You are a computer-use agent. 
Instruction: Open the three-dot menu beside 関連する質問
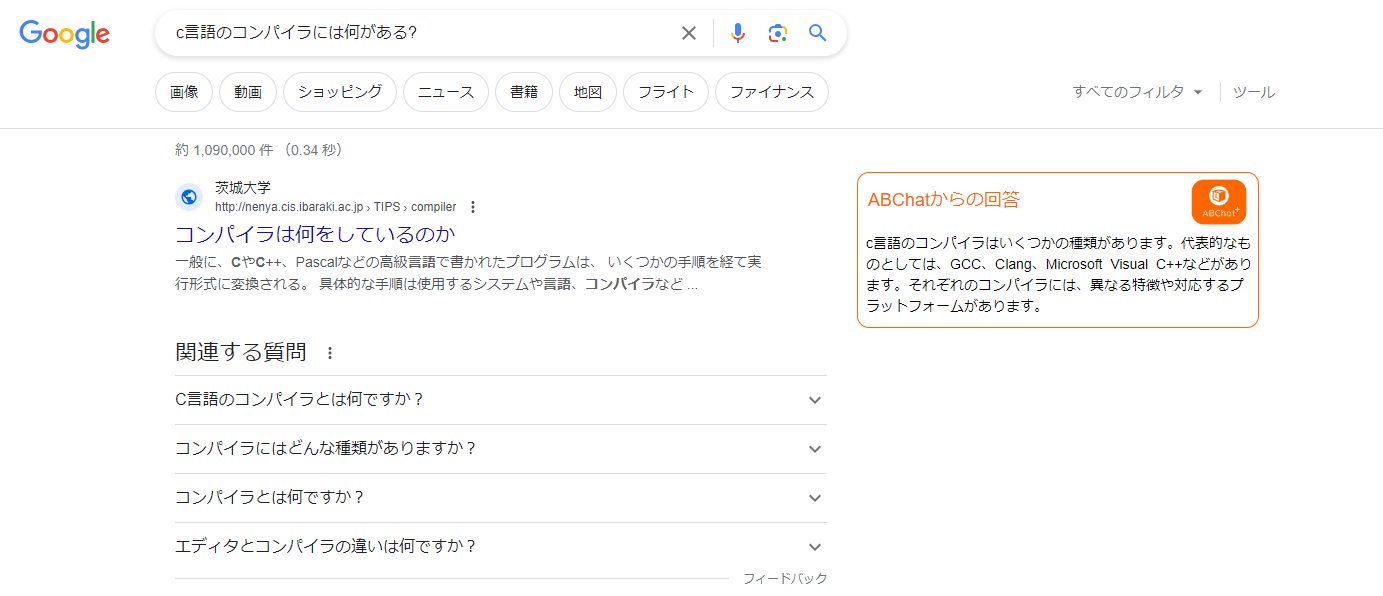pyautogui.click(x=329, y=352)
